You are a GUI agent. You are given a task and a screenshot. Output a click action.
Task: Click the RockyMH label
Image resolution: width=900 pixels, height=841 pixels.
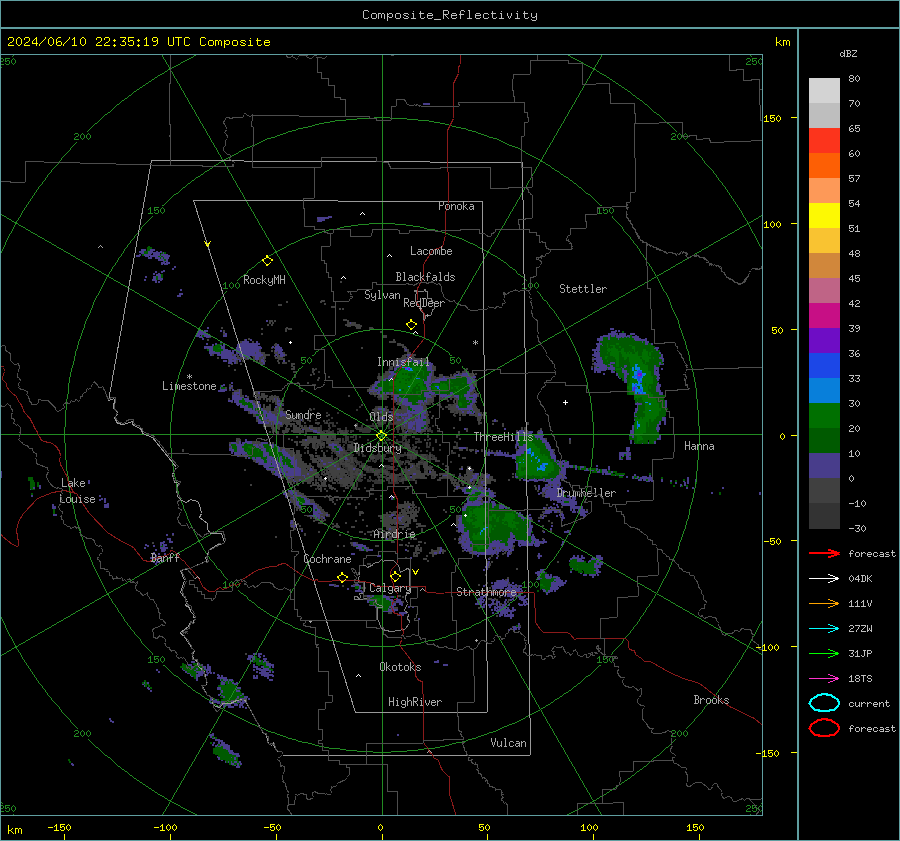pyautogui.click(x=264, y=280)
